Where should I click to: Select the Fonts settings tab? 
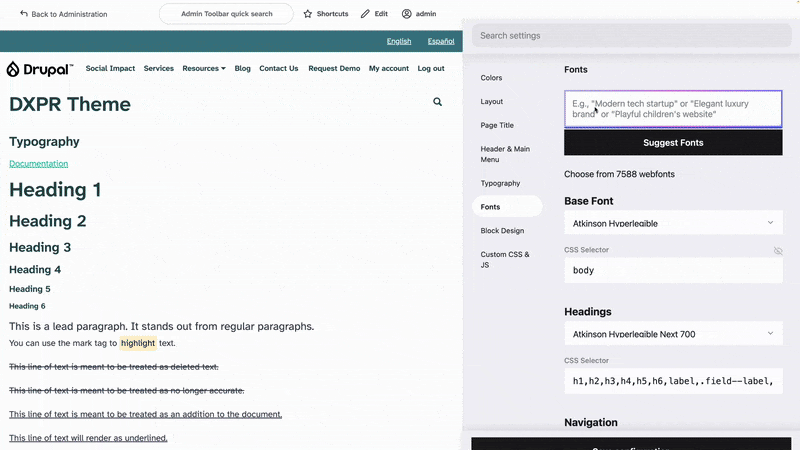[507, 207]
